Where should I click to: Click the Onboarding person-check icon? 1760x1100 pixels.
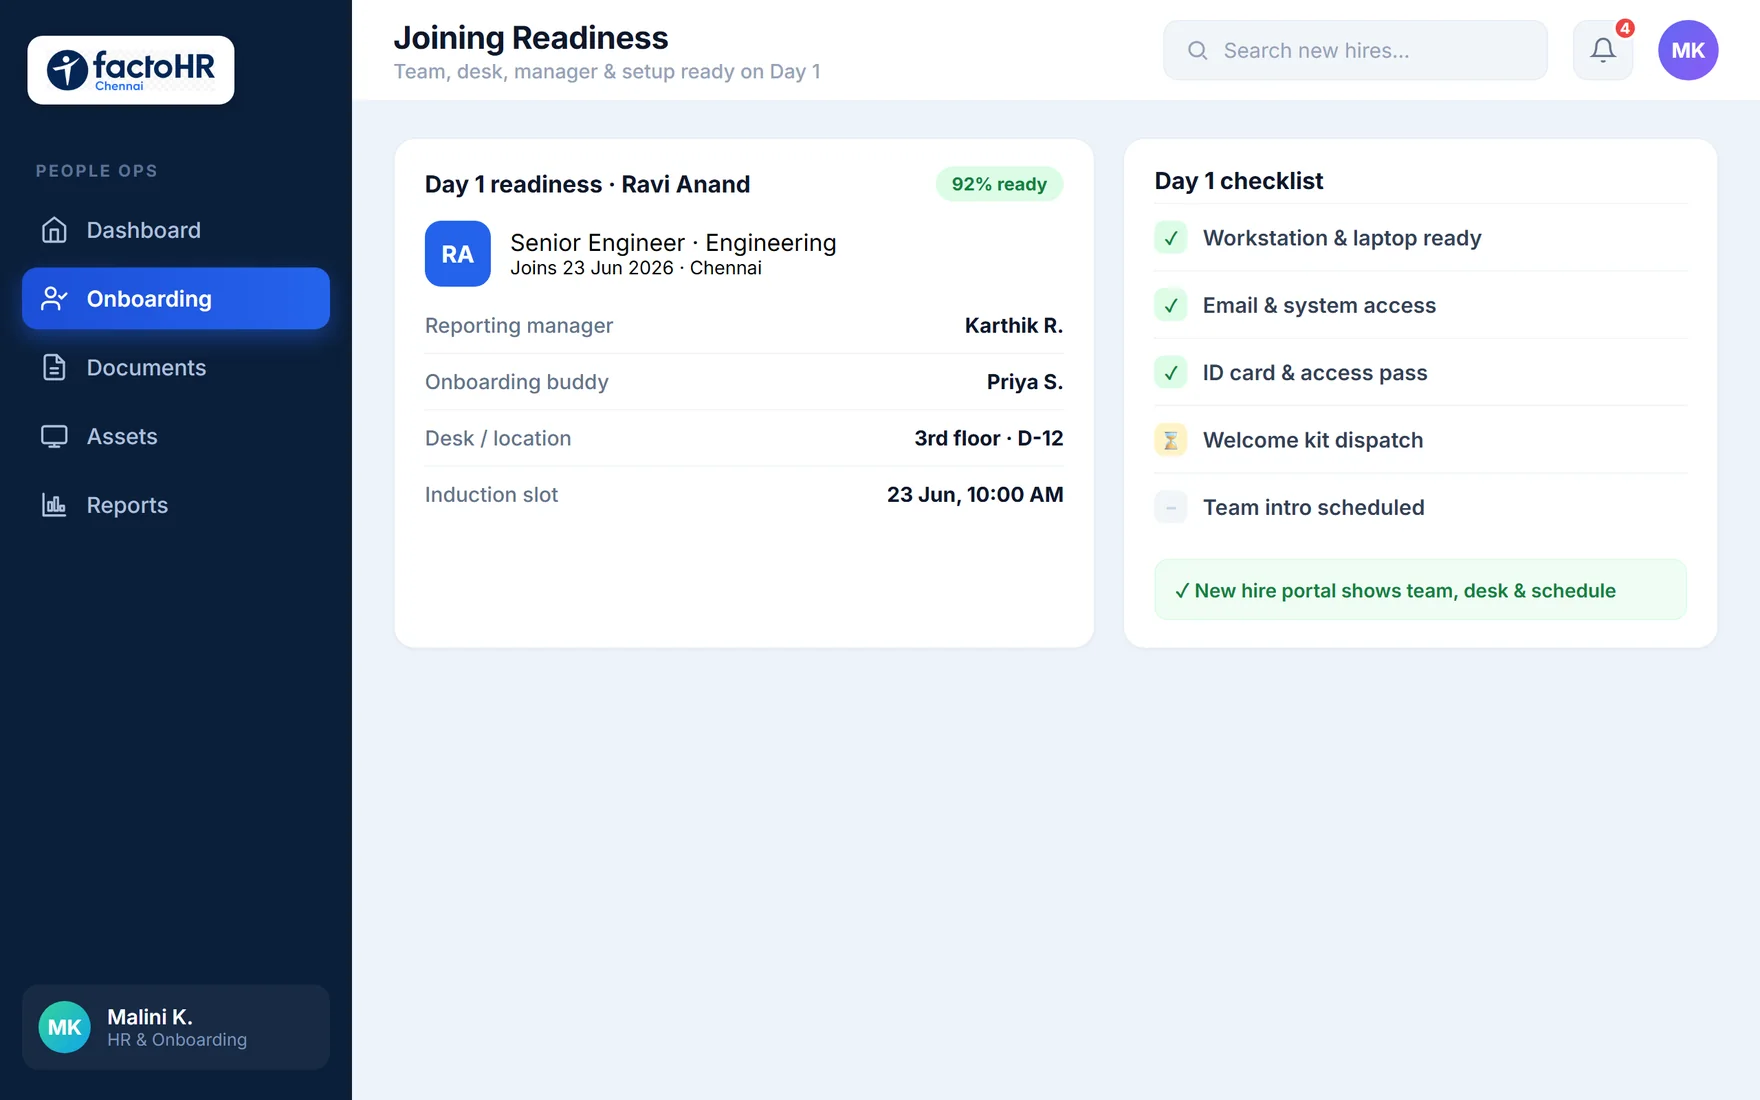coord(54,298)
